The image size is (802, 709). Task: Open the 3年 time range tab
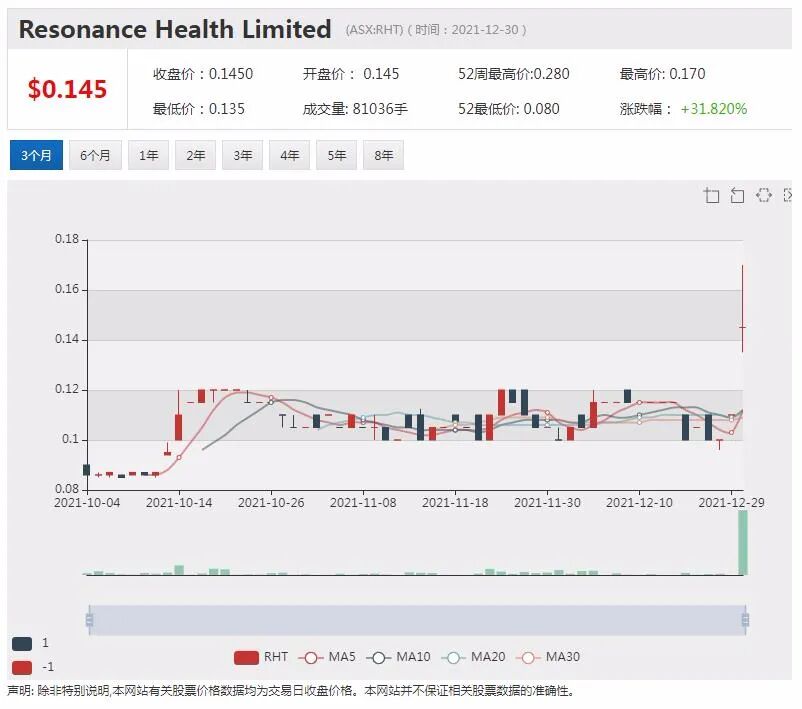242,155
